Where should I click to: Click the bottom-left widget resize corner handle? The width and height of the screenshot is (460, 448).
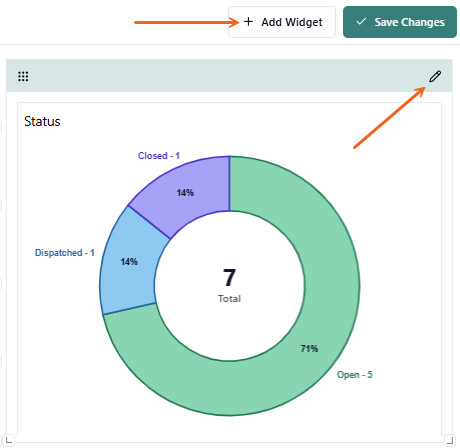tap(9, 439)
